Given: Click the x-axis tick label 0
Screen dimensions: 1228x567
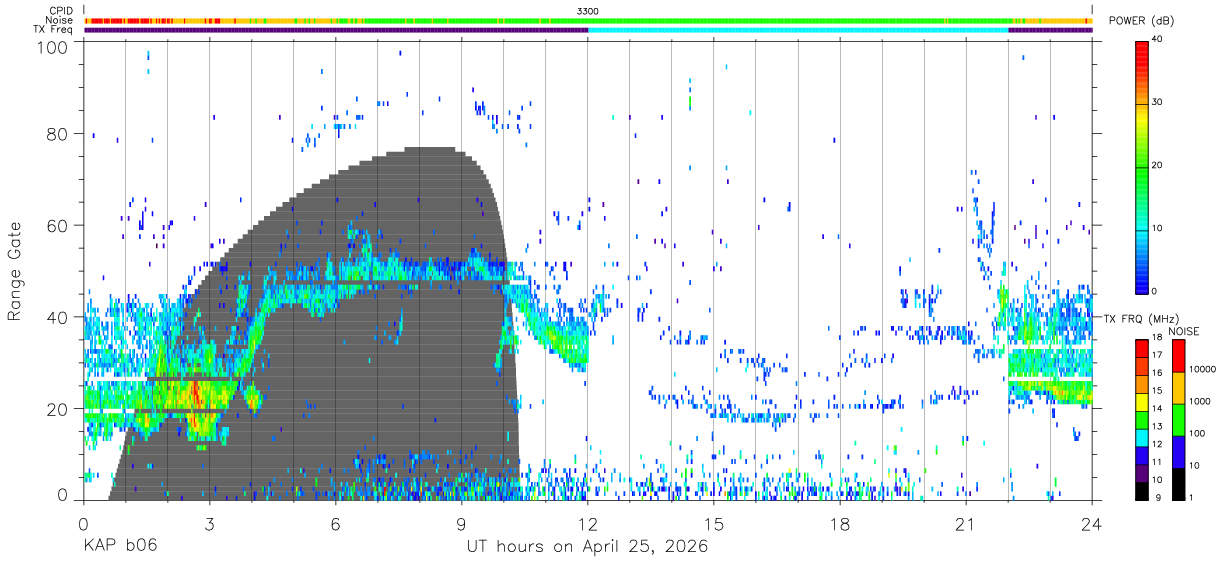Looking at the screenshot, I should click(x=84, y=524).
